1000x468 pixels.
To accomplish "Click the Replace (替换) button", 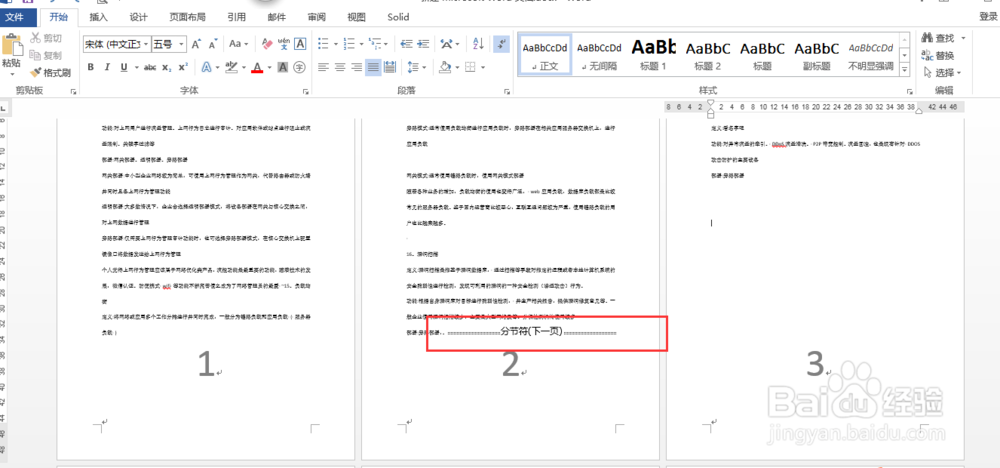I will [x=939, y=55].
